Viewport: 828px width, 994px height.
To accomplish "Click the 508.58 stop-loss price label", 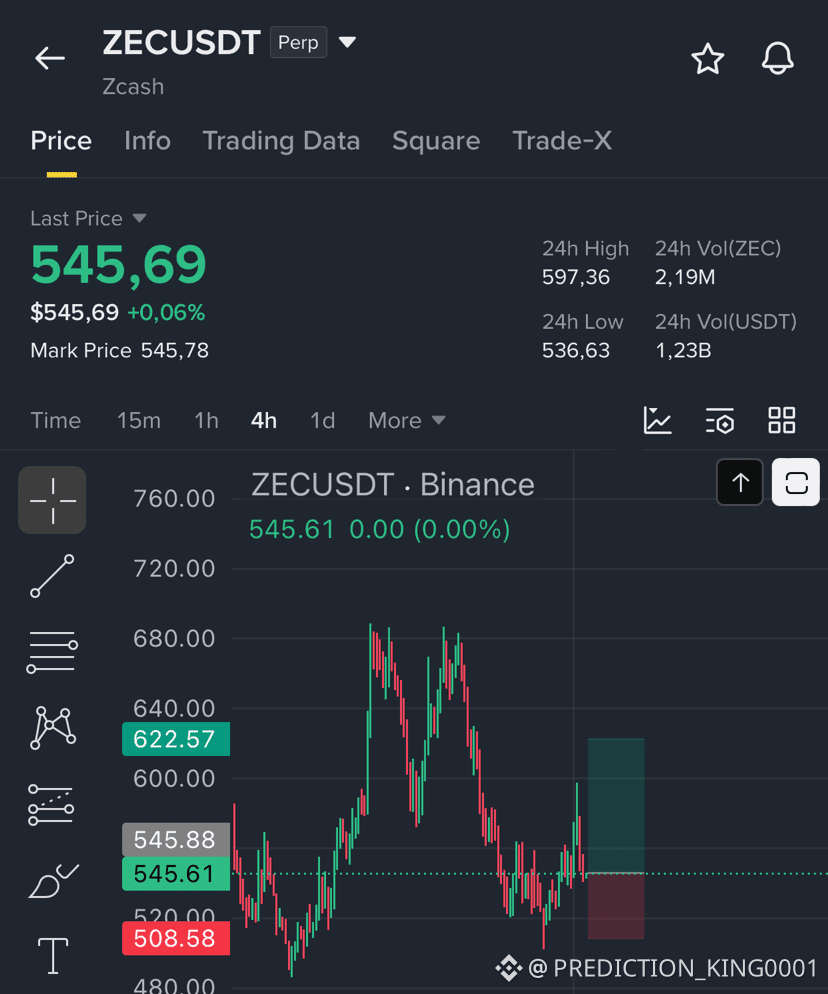I will 176,938.
